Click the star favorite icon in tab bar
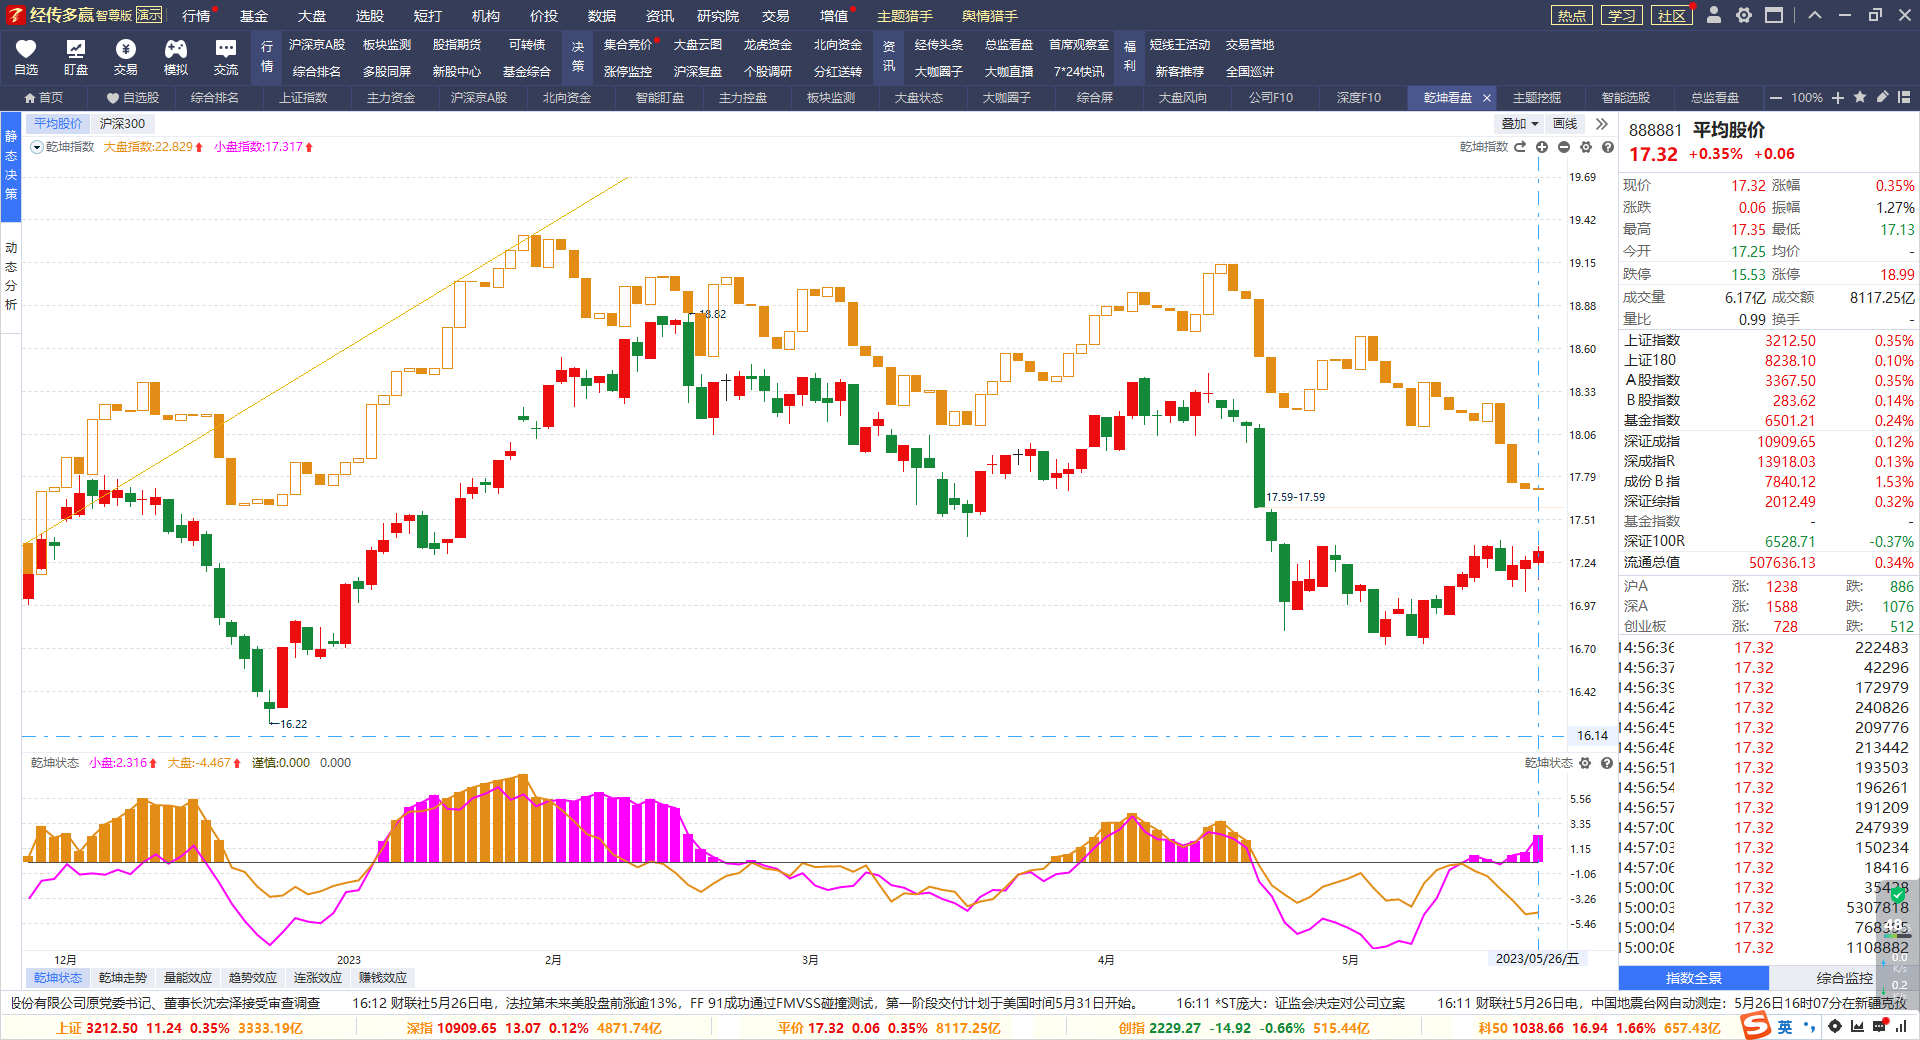Screen dimensions: 1920x1040 coord(1860,97)
